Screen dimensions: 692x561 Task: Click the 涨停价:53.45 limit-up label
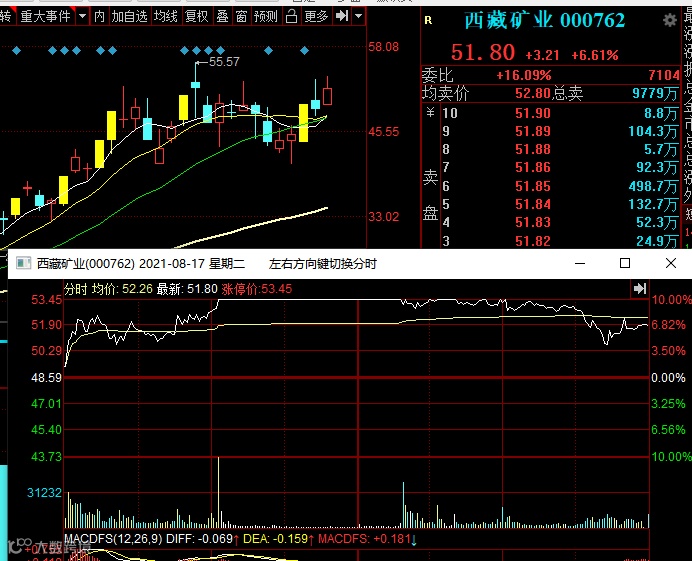tap(256, 289)
